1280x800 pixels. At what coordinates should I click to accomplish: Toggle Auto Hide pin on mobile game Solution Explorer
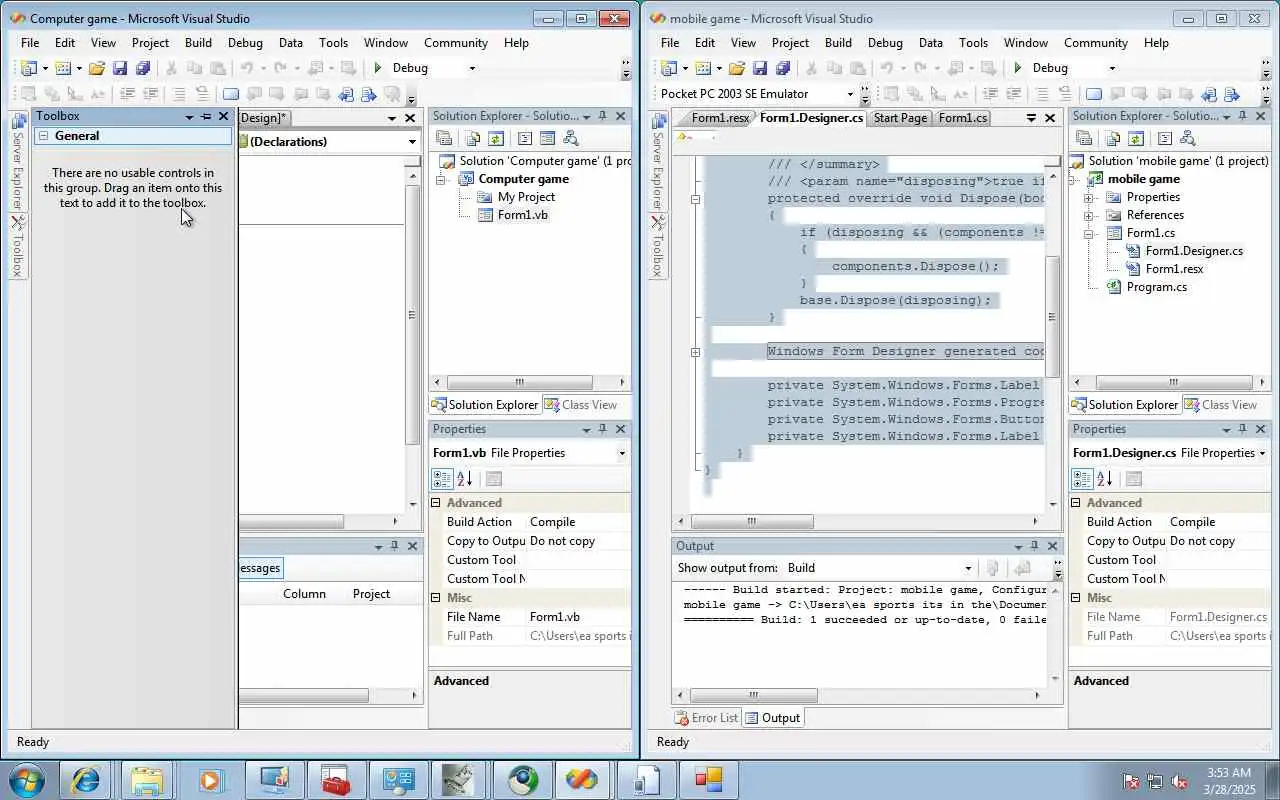pyautogui.click(x=1242, y=116)
